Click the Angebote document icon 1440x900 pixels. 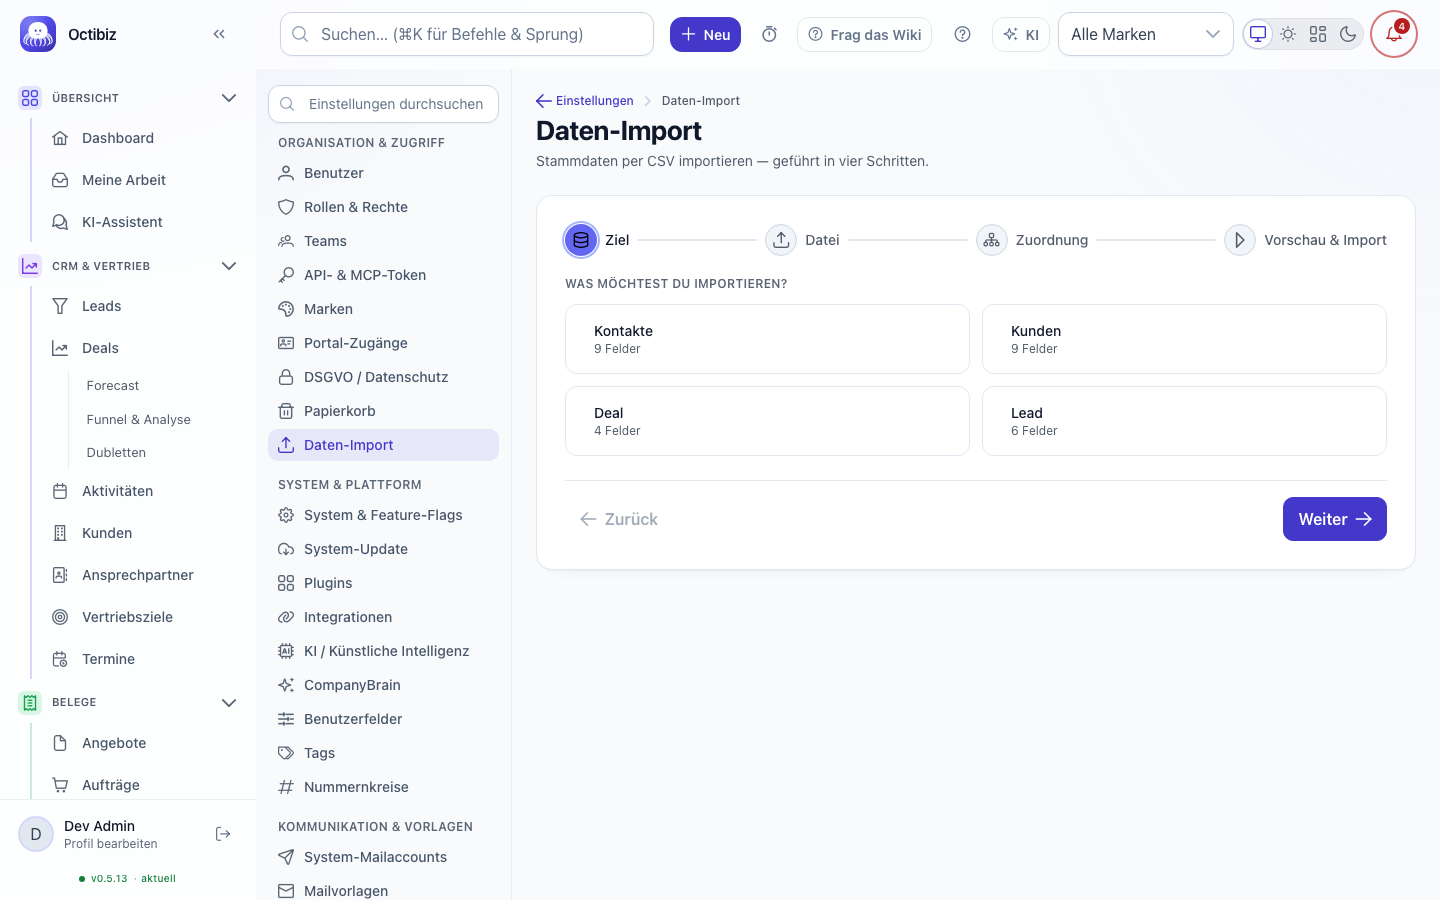pos(60,743)
